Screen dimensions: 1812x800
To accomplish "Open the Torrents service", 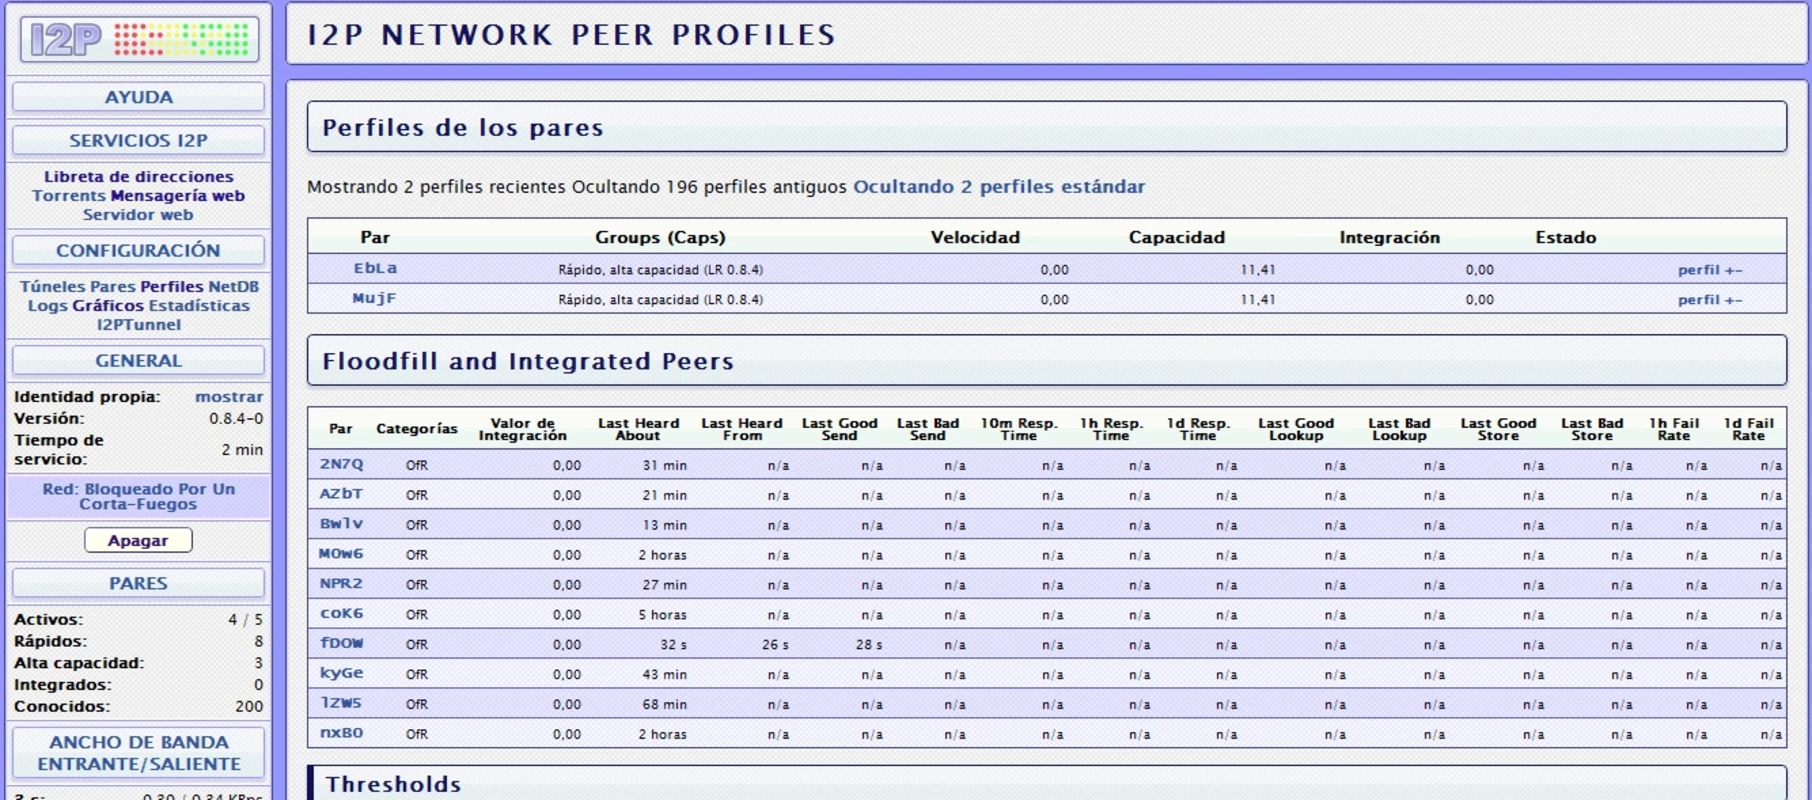I will pos(69,195).
